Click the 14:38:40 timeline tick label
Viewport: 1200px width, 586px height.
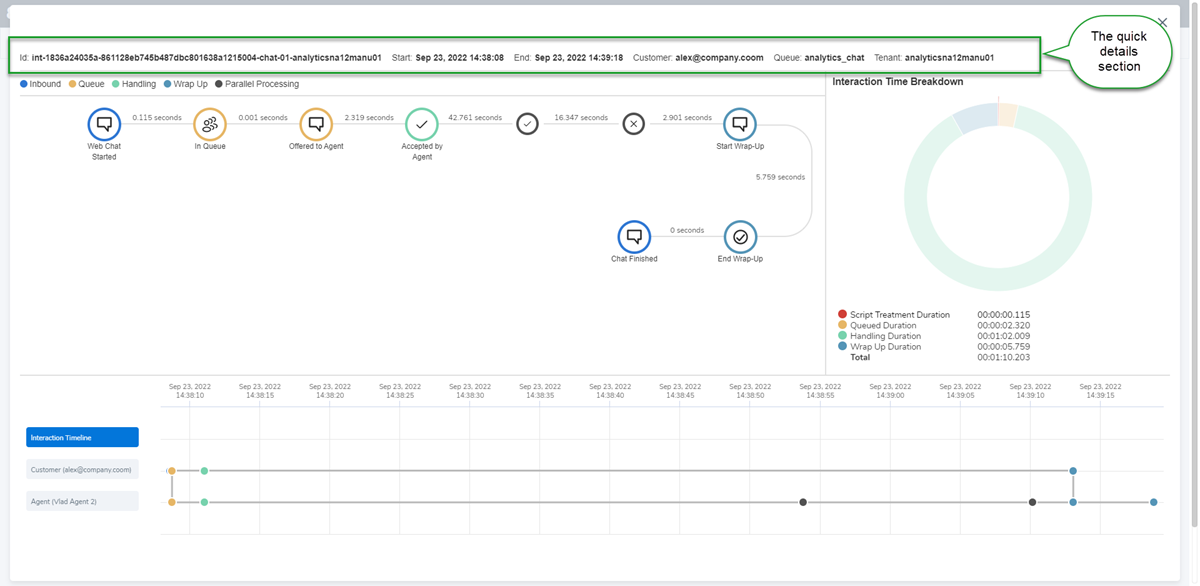pos(609,391)
